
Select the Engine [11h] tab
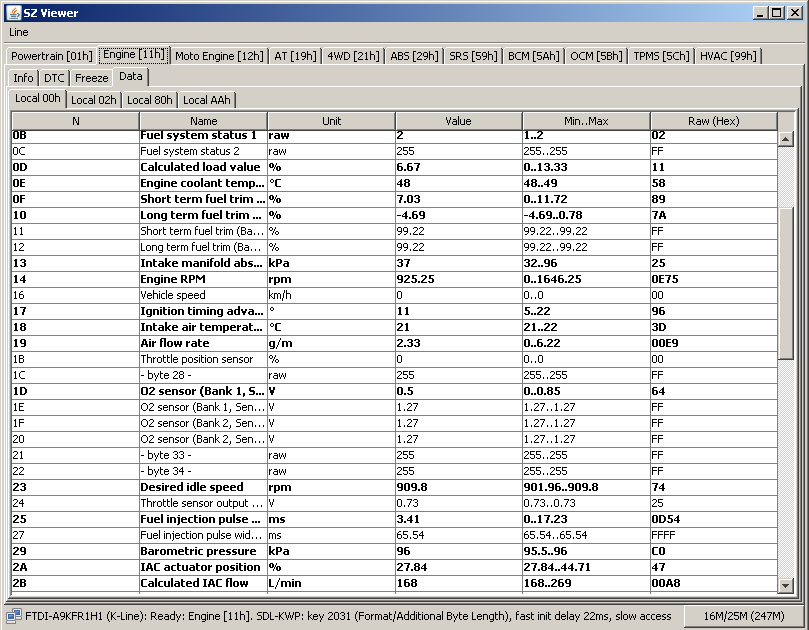(134, 55)
